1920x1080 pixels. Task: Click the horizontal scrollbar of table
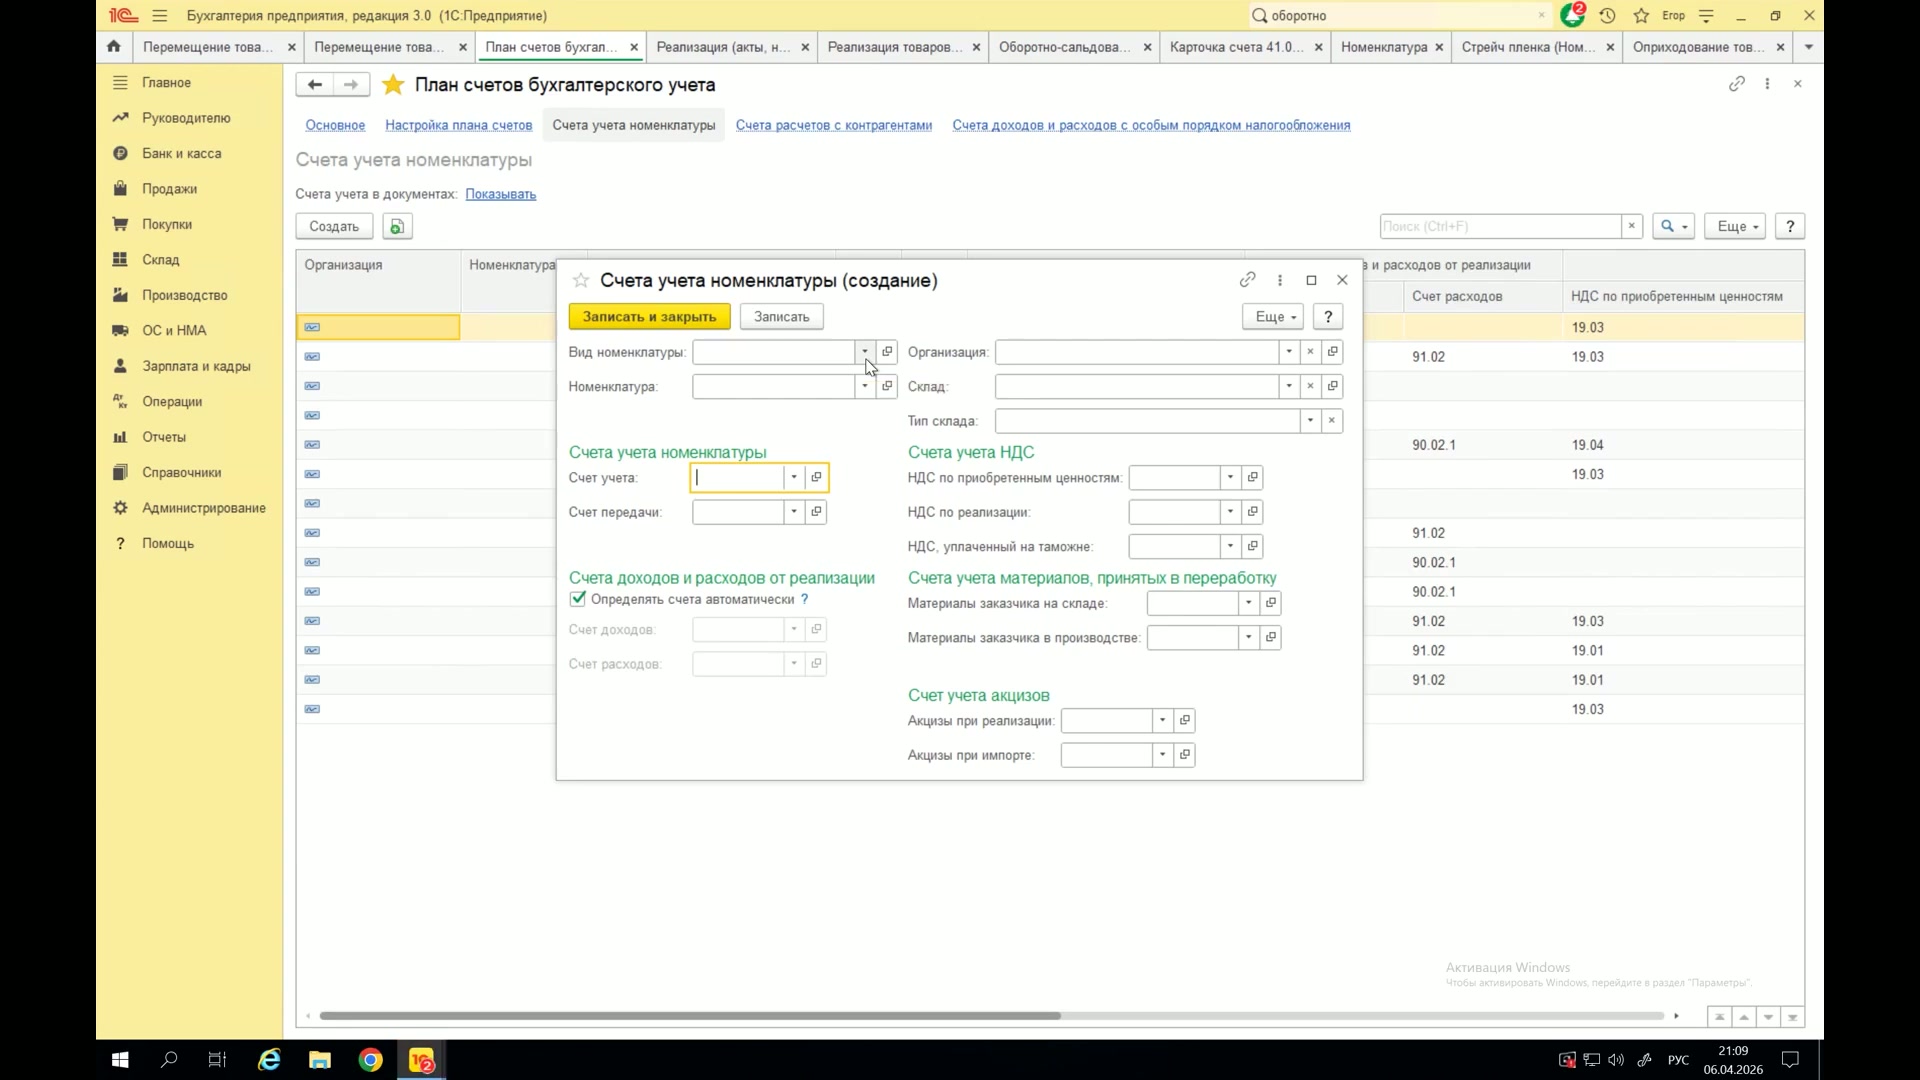point(690,1016)
